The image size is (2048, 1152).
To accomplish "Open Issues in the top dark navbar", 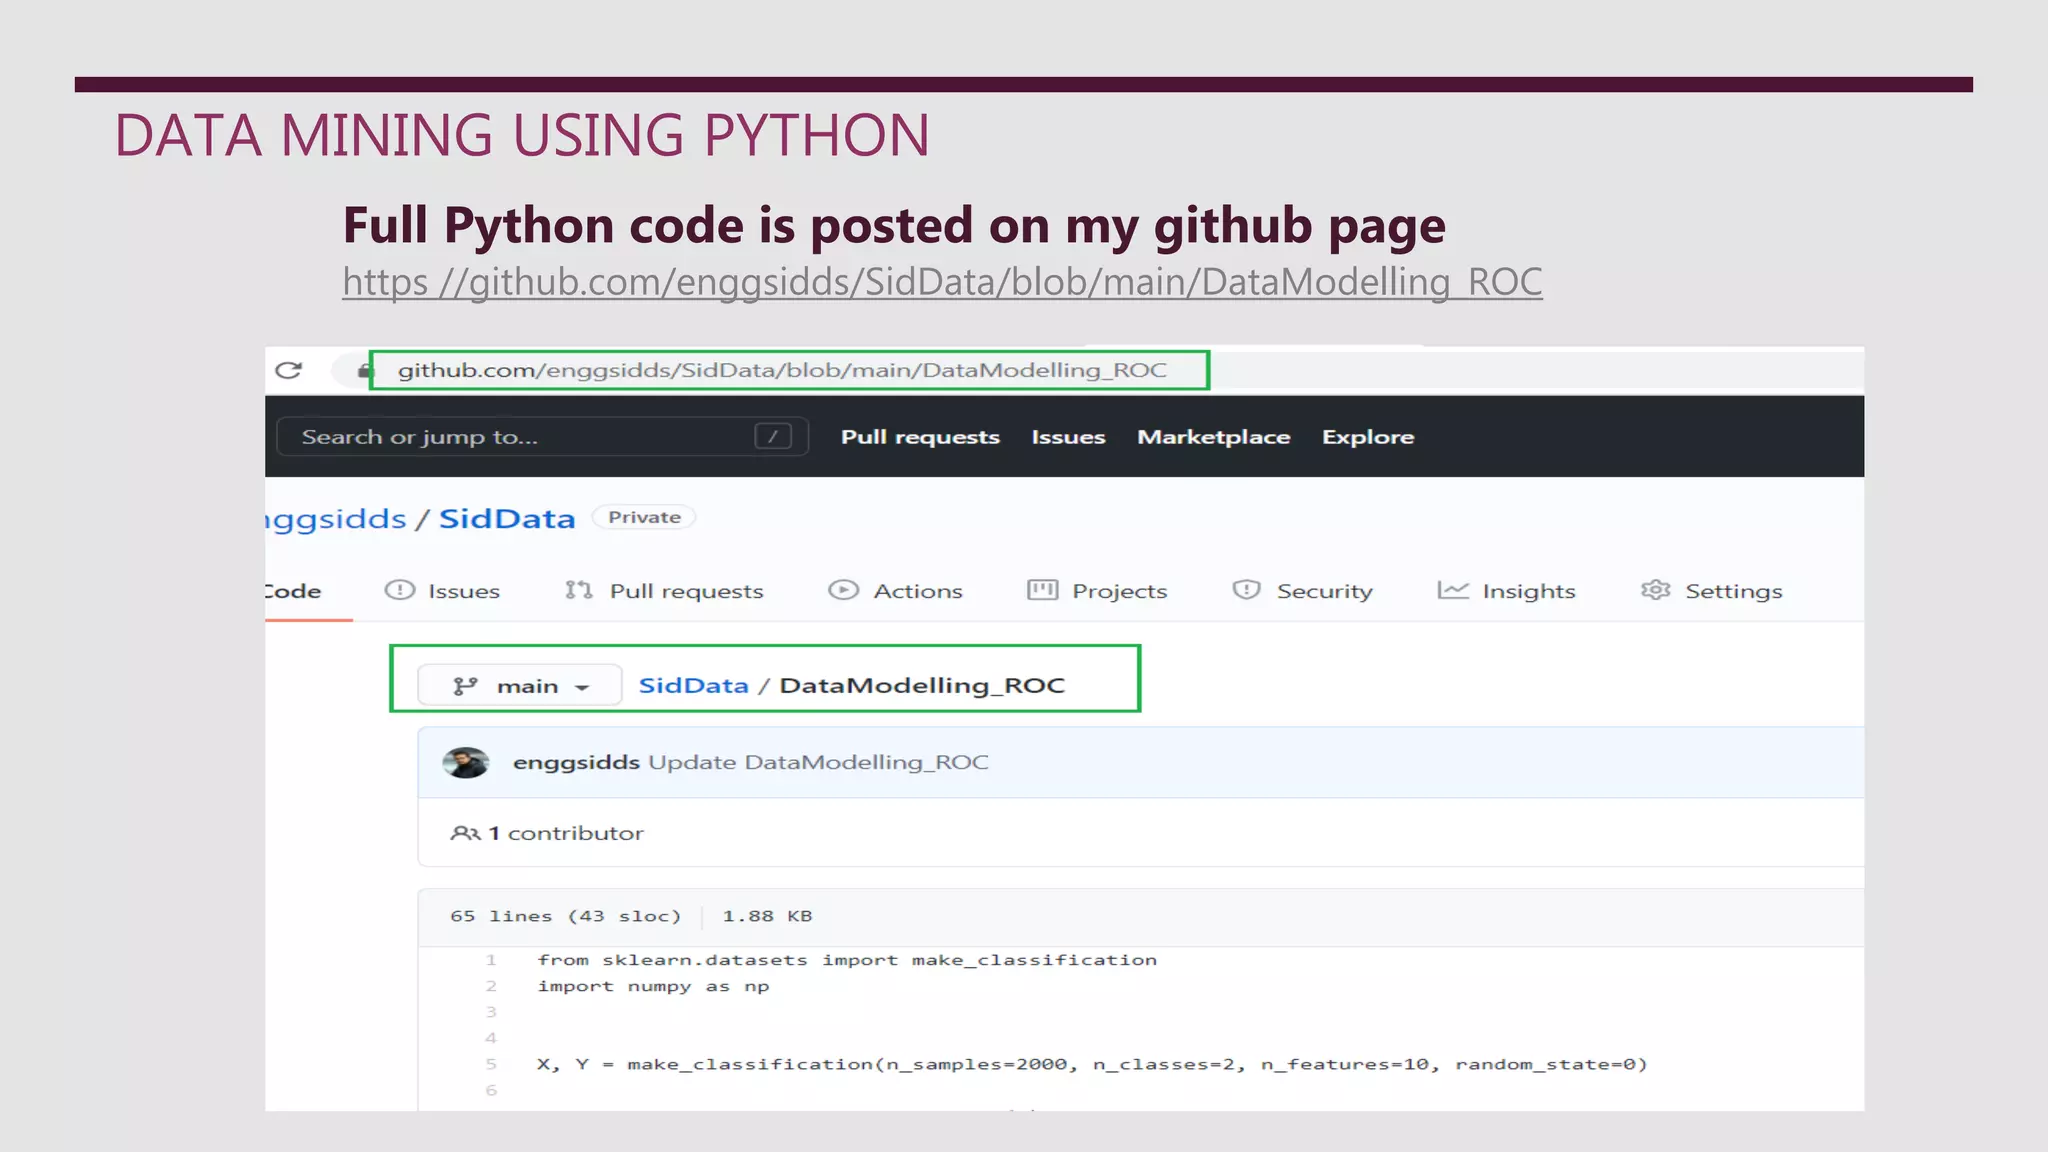I will click(1068, 437).
